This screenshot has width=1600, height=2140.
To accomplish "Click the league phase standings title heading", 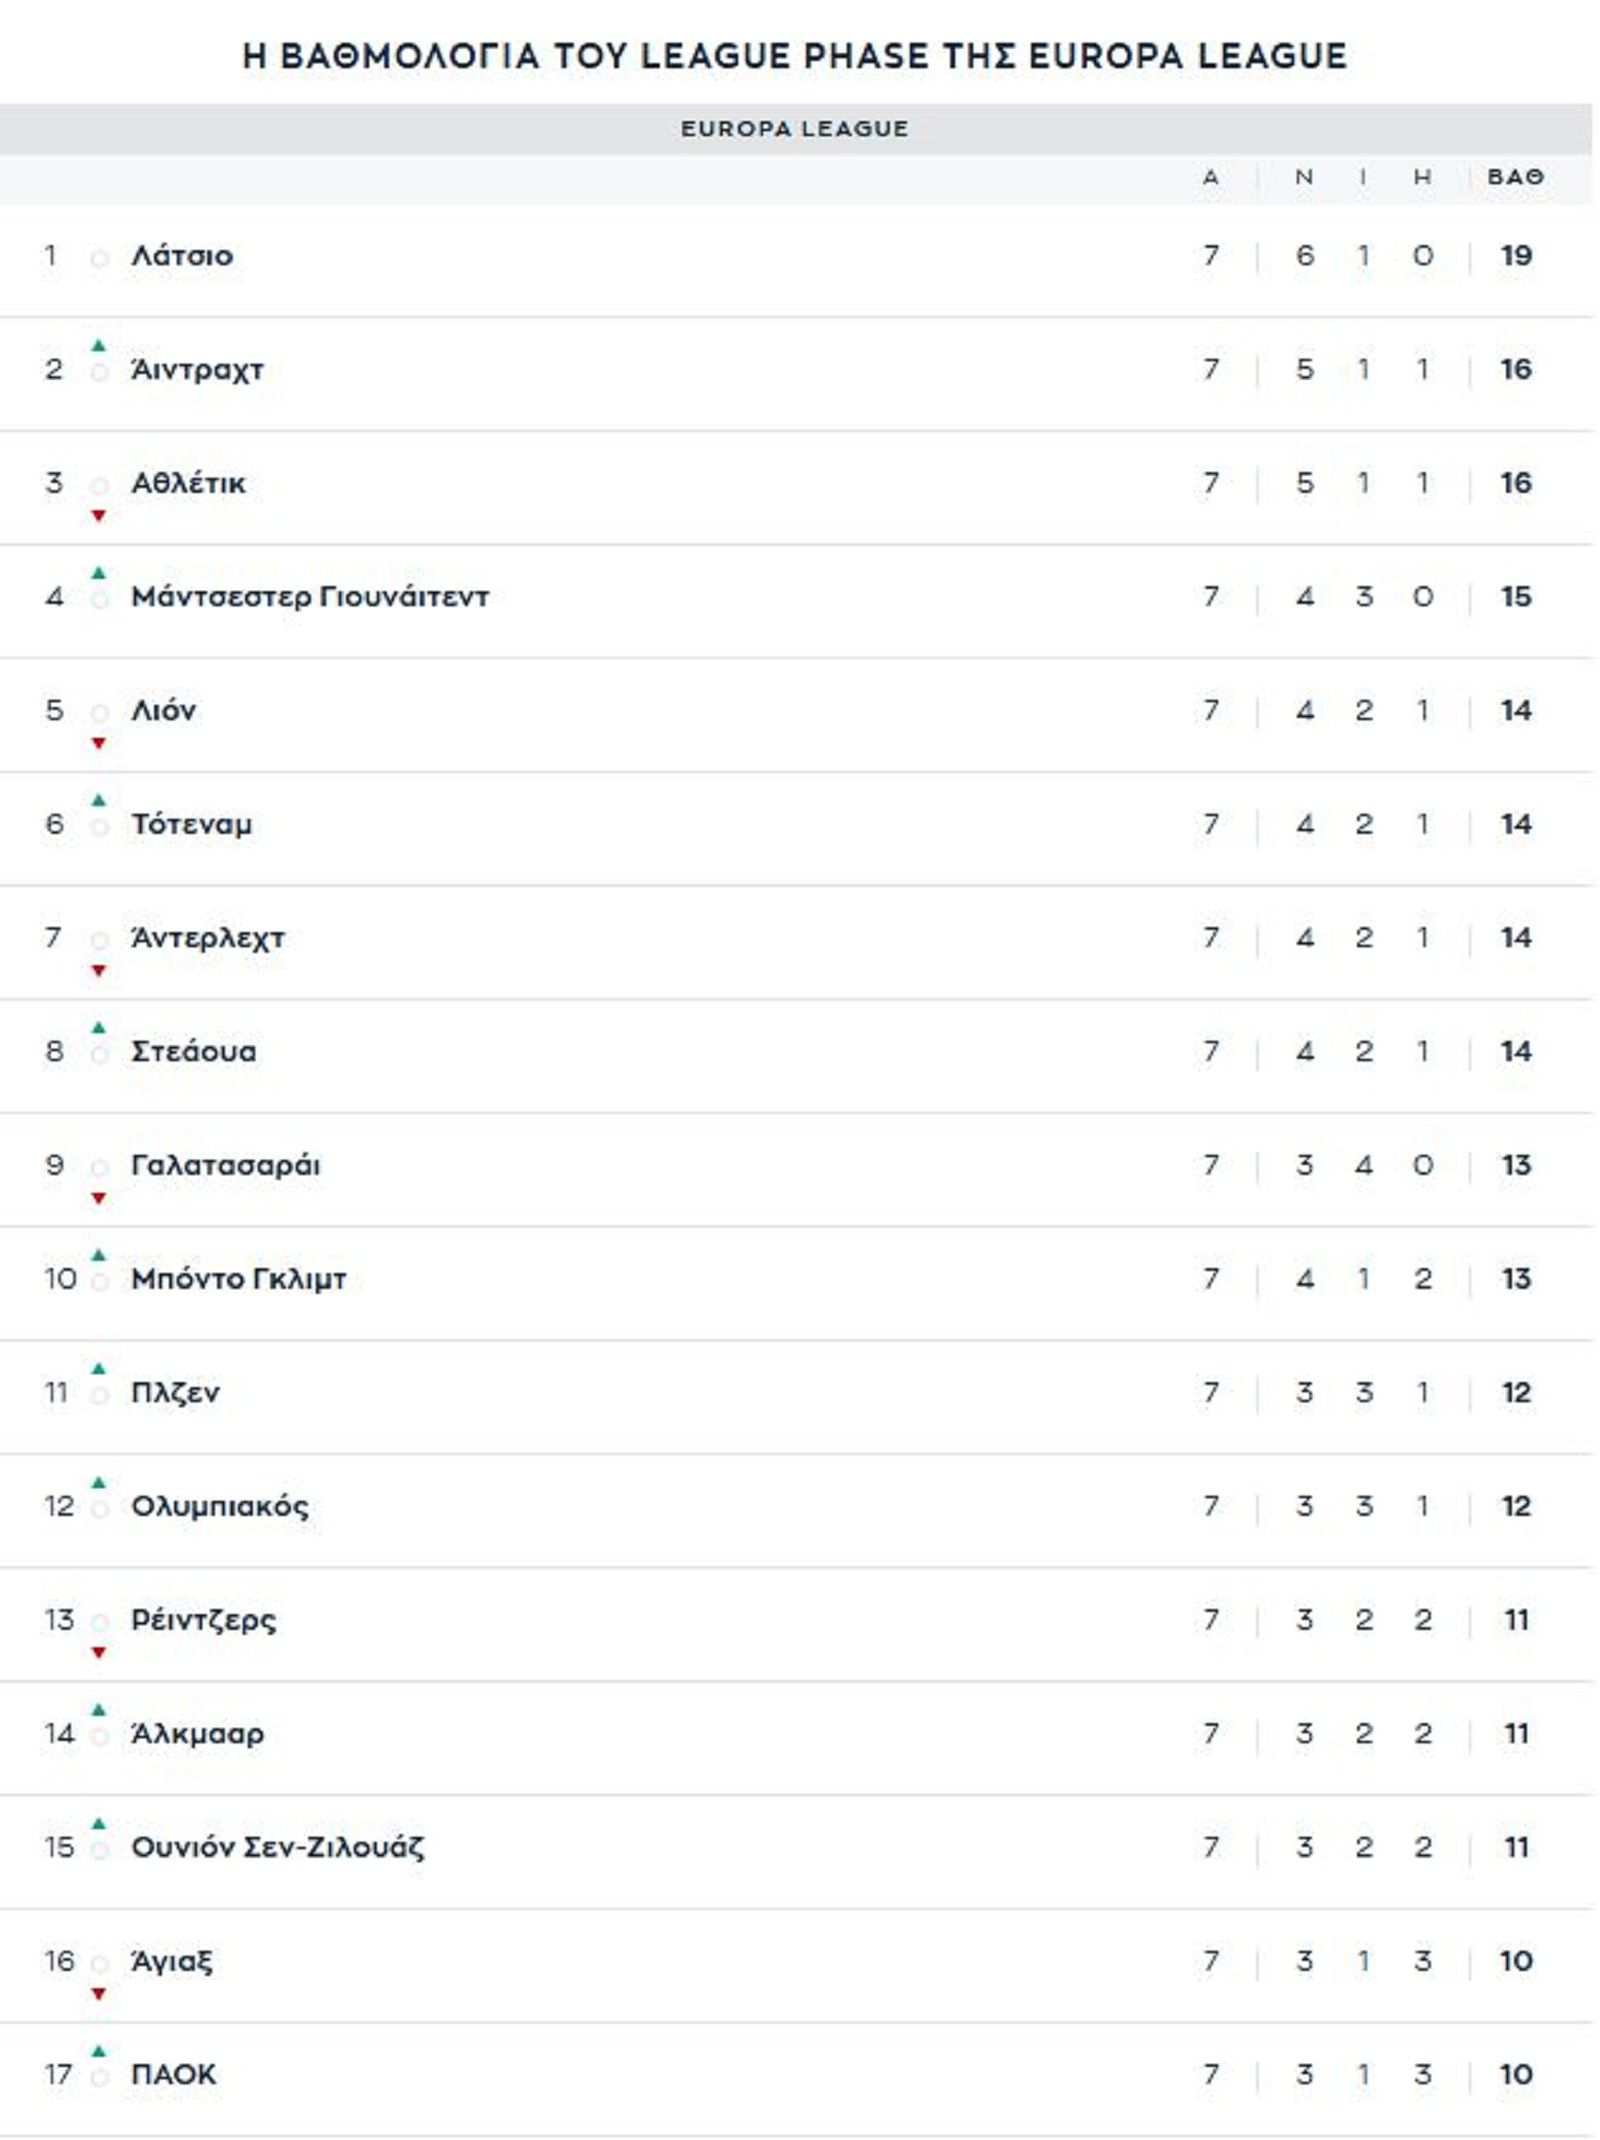I will 795,56.
